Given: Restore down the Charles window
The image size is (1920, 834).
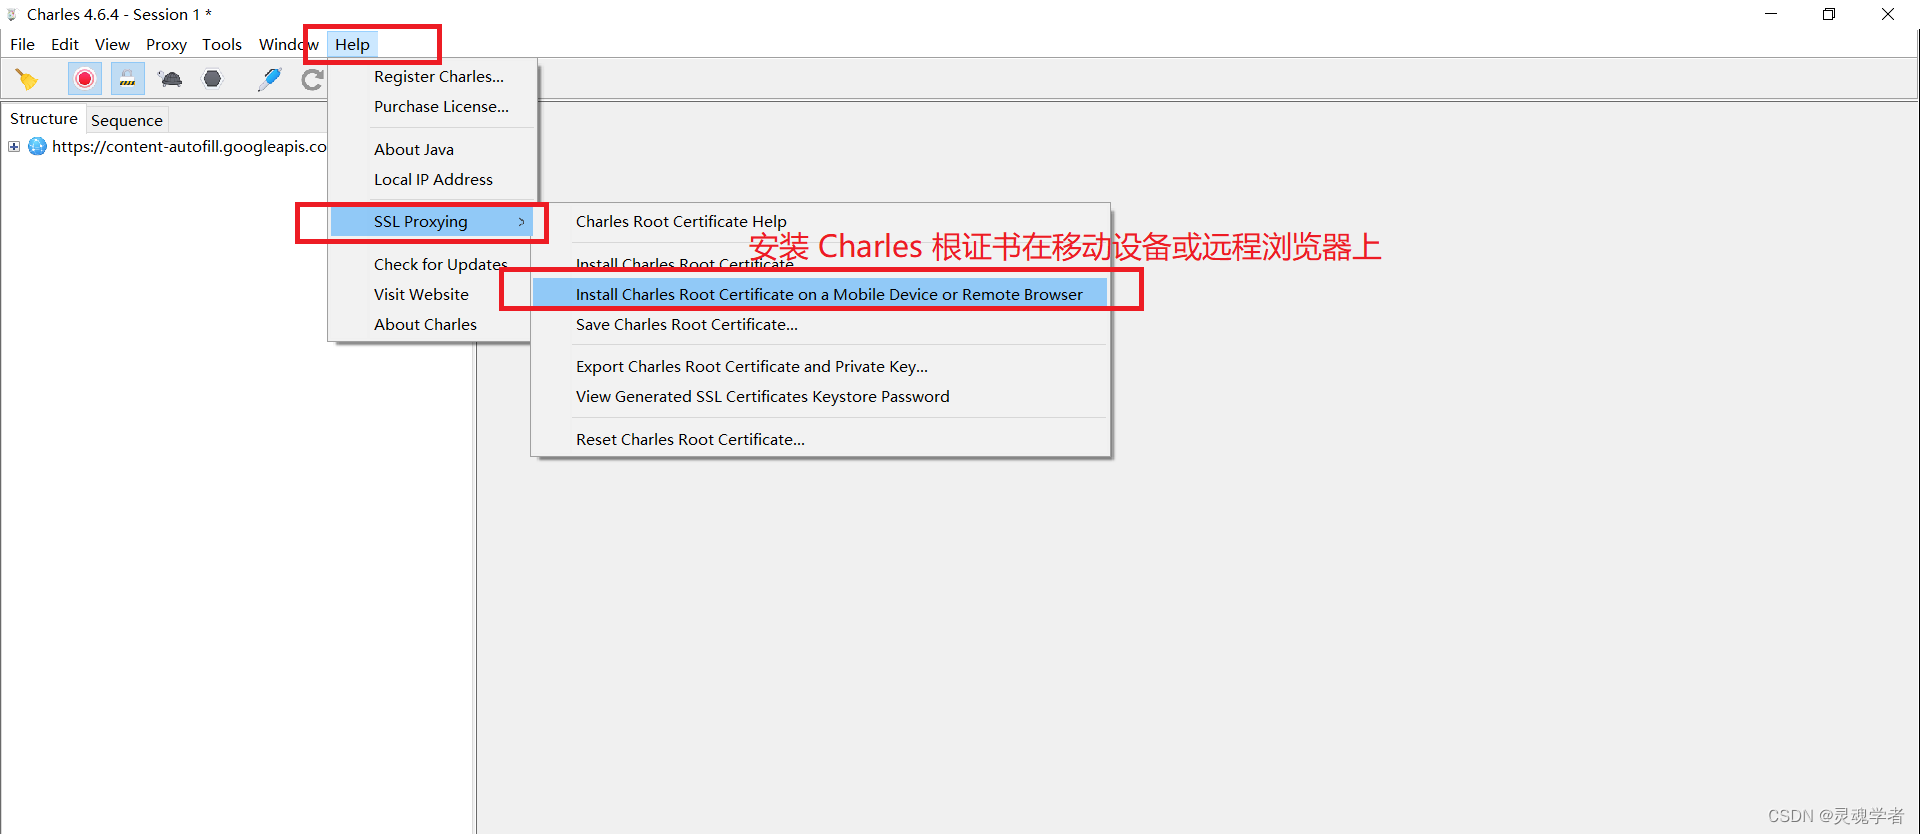Looking at the screenshot, I should pos(1829,14).
